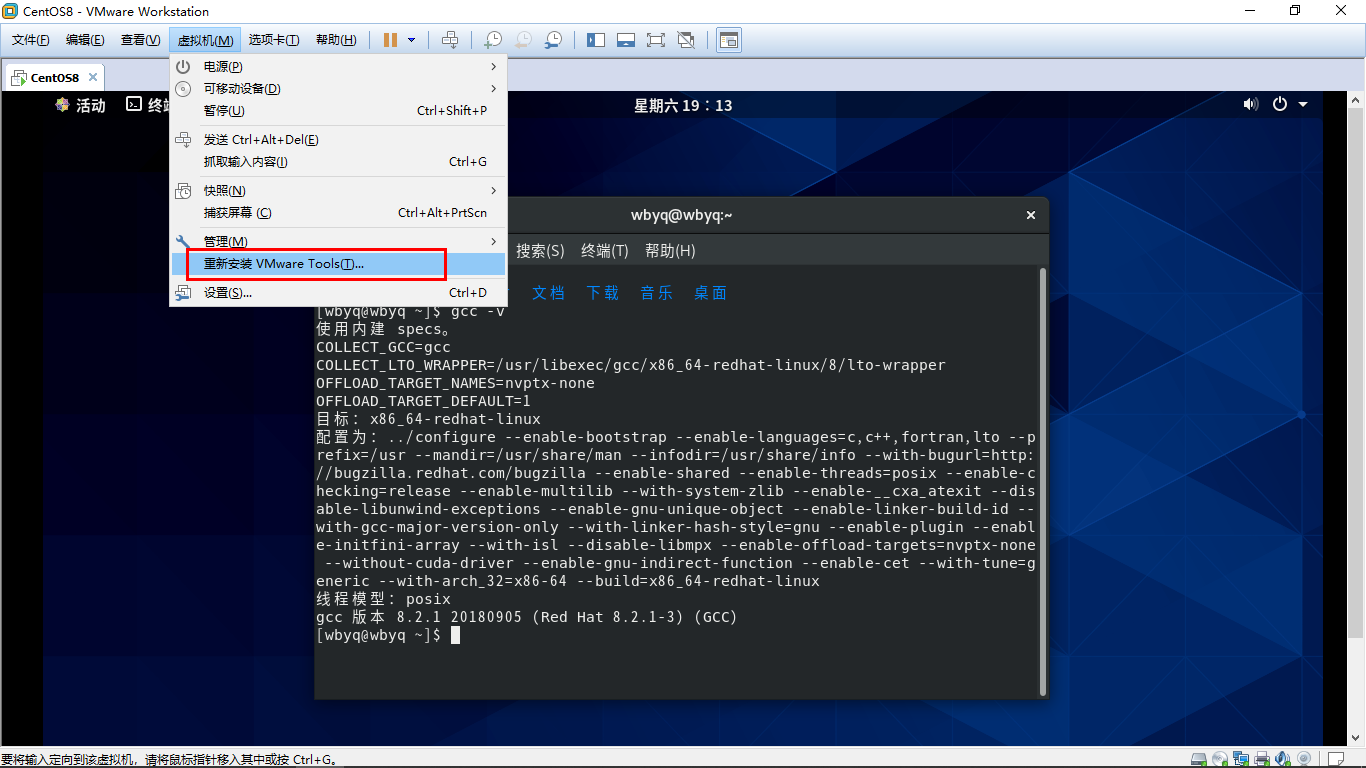The image size is (1366, 768).
Task: Open the 选项卡(T) menu
Action: click(x=274, y=40)
